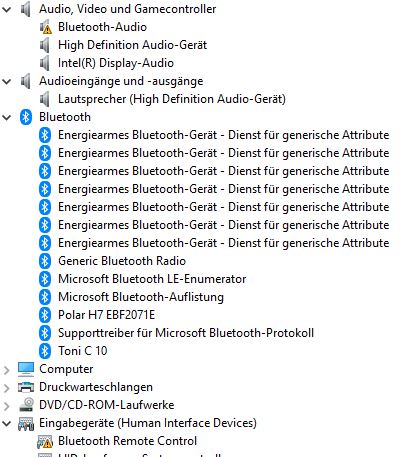Select Generic Bluetooth Radio device
Image resolution: width=419 pixels, height=457 pixels.
(122, 261)
